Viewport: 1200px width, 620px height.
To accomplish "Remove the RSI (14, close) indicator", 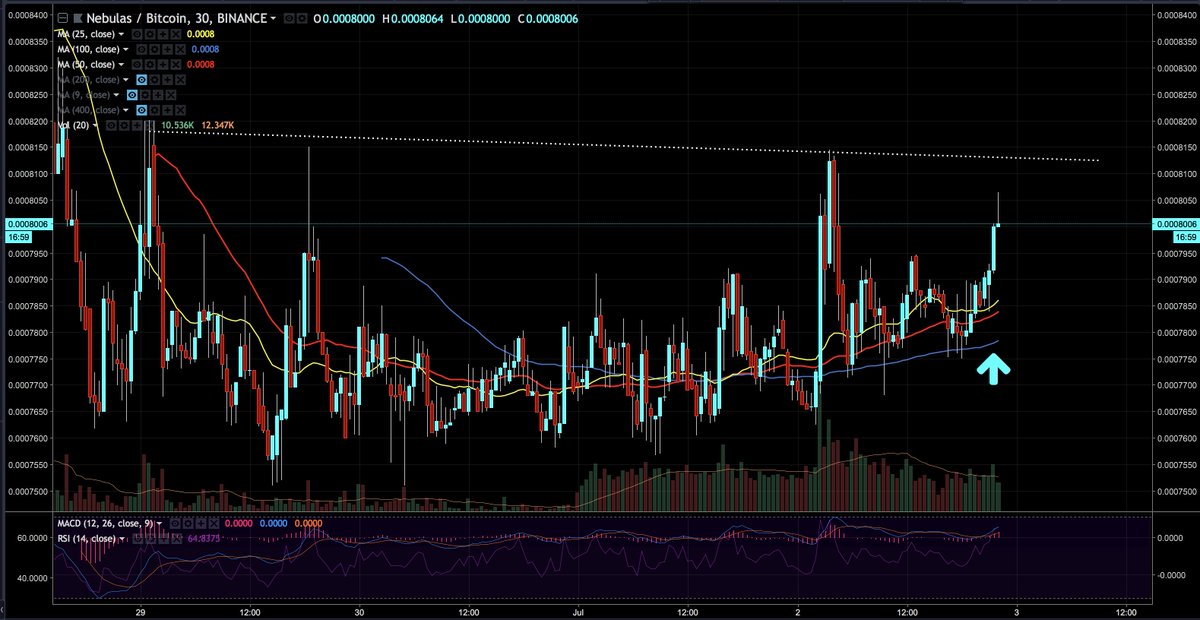I will click(x=177, y=538).
